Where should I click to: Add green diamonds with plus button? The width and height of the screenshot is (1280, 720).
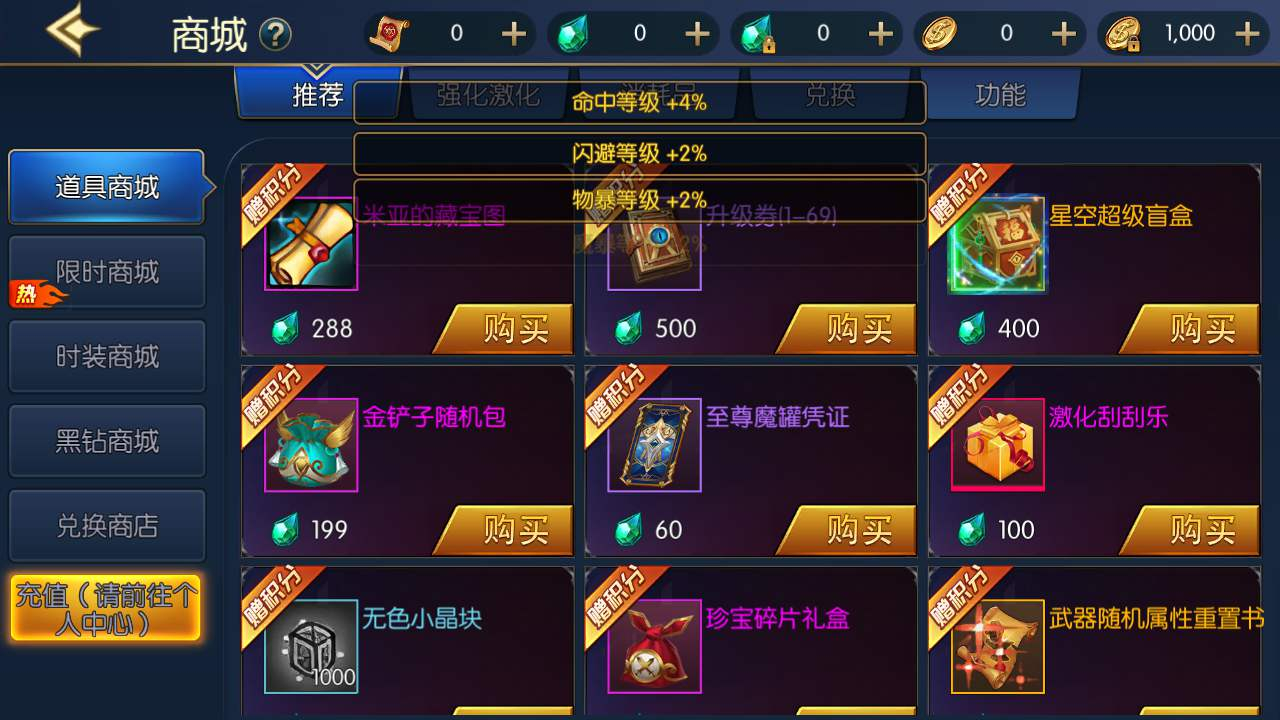[x=697, y=34]
